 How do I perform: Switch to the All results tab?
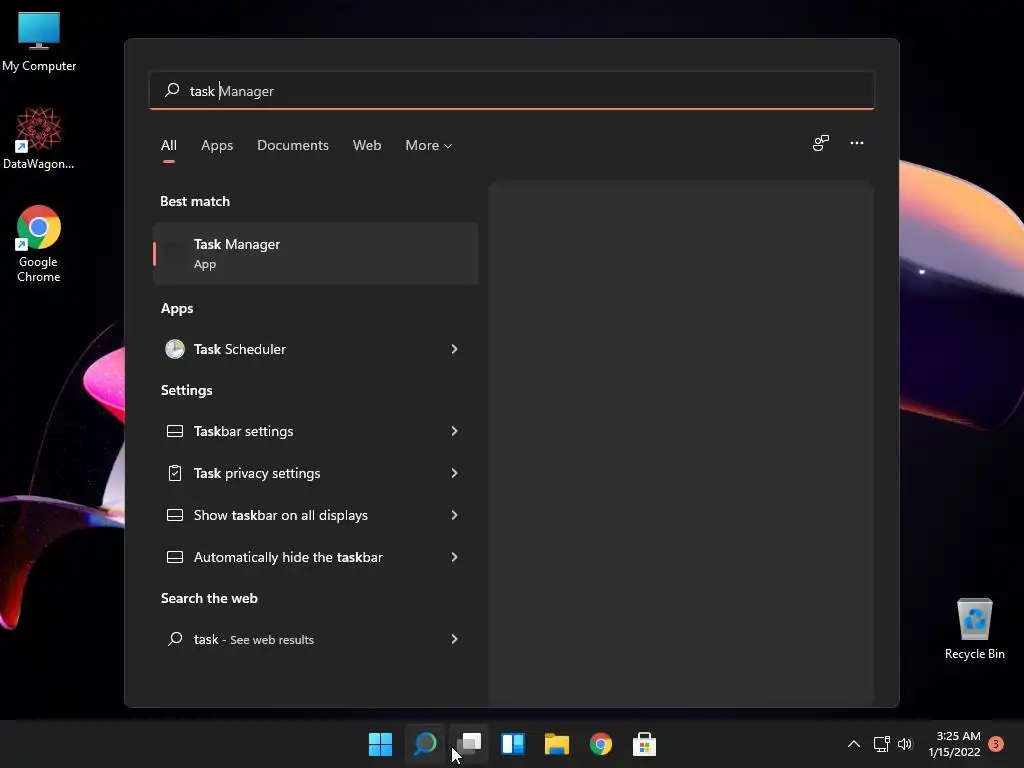click(x=168, y=146)
